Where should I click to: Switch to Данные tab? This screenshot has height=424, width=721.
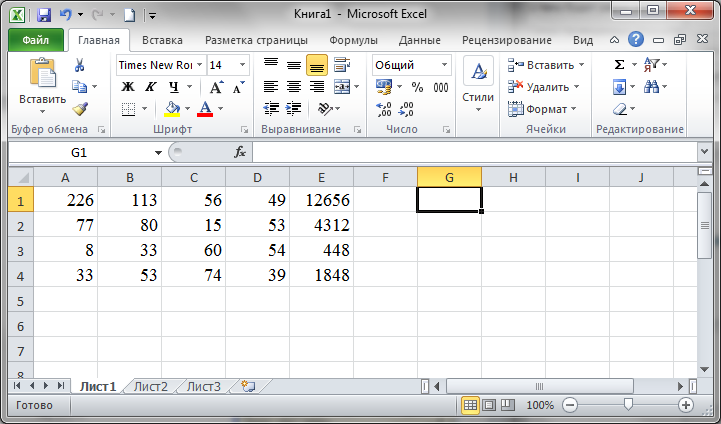pyautogui.click(x=419, y=40)
